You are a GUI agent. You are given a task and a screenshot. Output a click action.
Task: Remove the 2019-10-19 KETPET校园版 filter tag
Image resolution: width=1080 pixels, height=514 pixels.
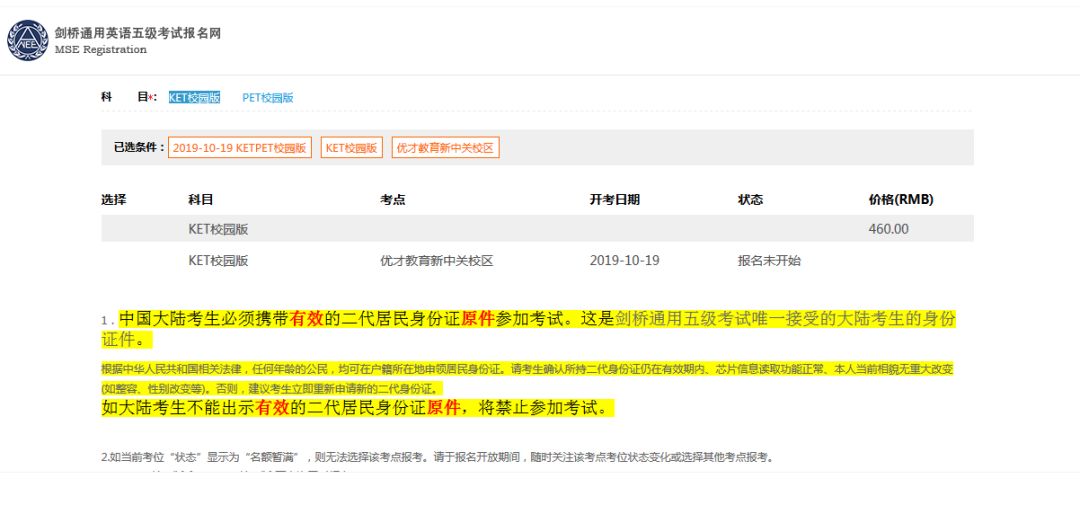(240, 147)
